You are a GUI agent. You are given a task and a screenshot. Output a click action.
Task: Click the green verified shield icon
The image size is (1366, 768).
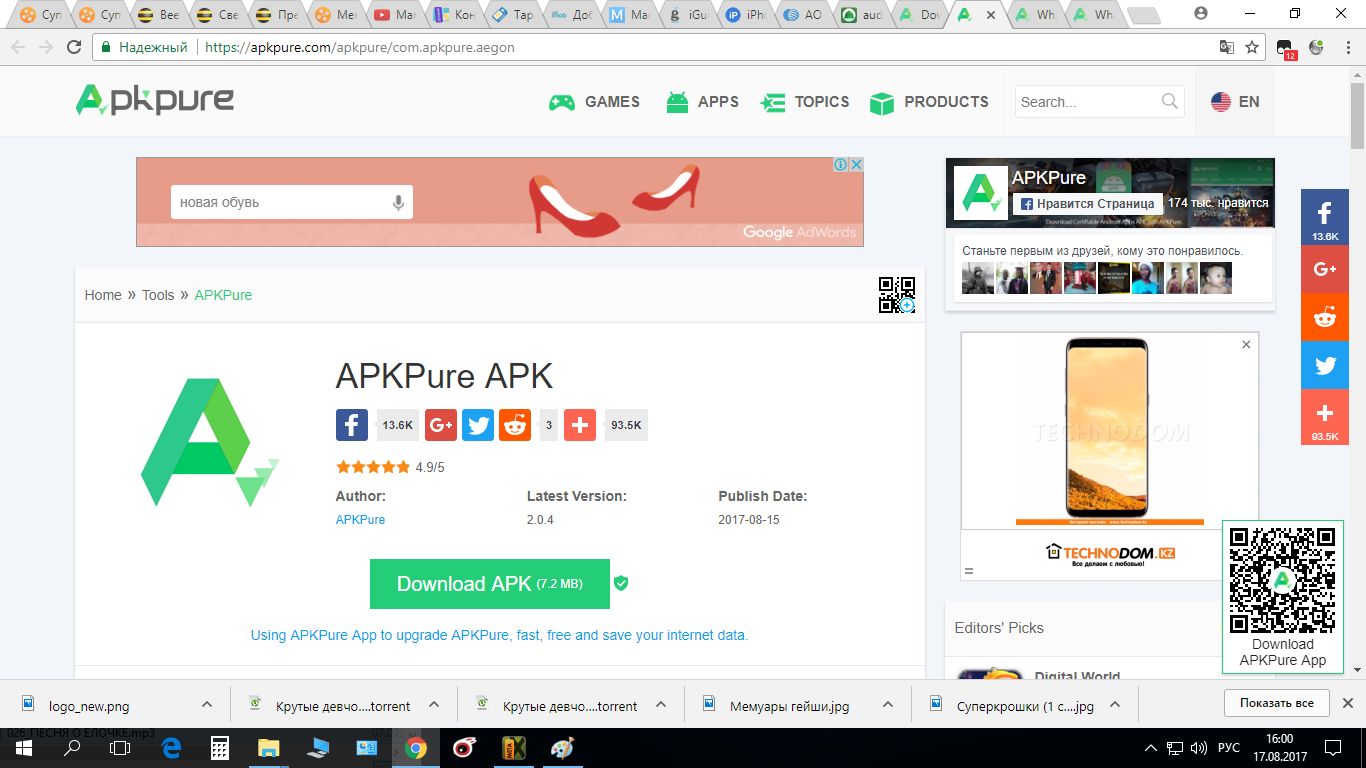[x=621, y=583]
